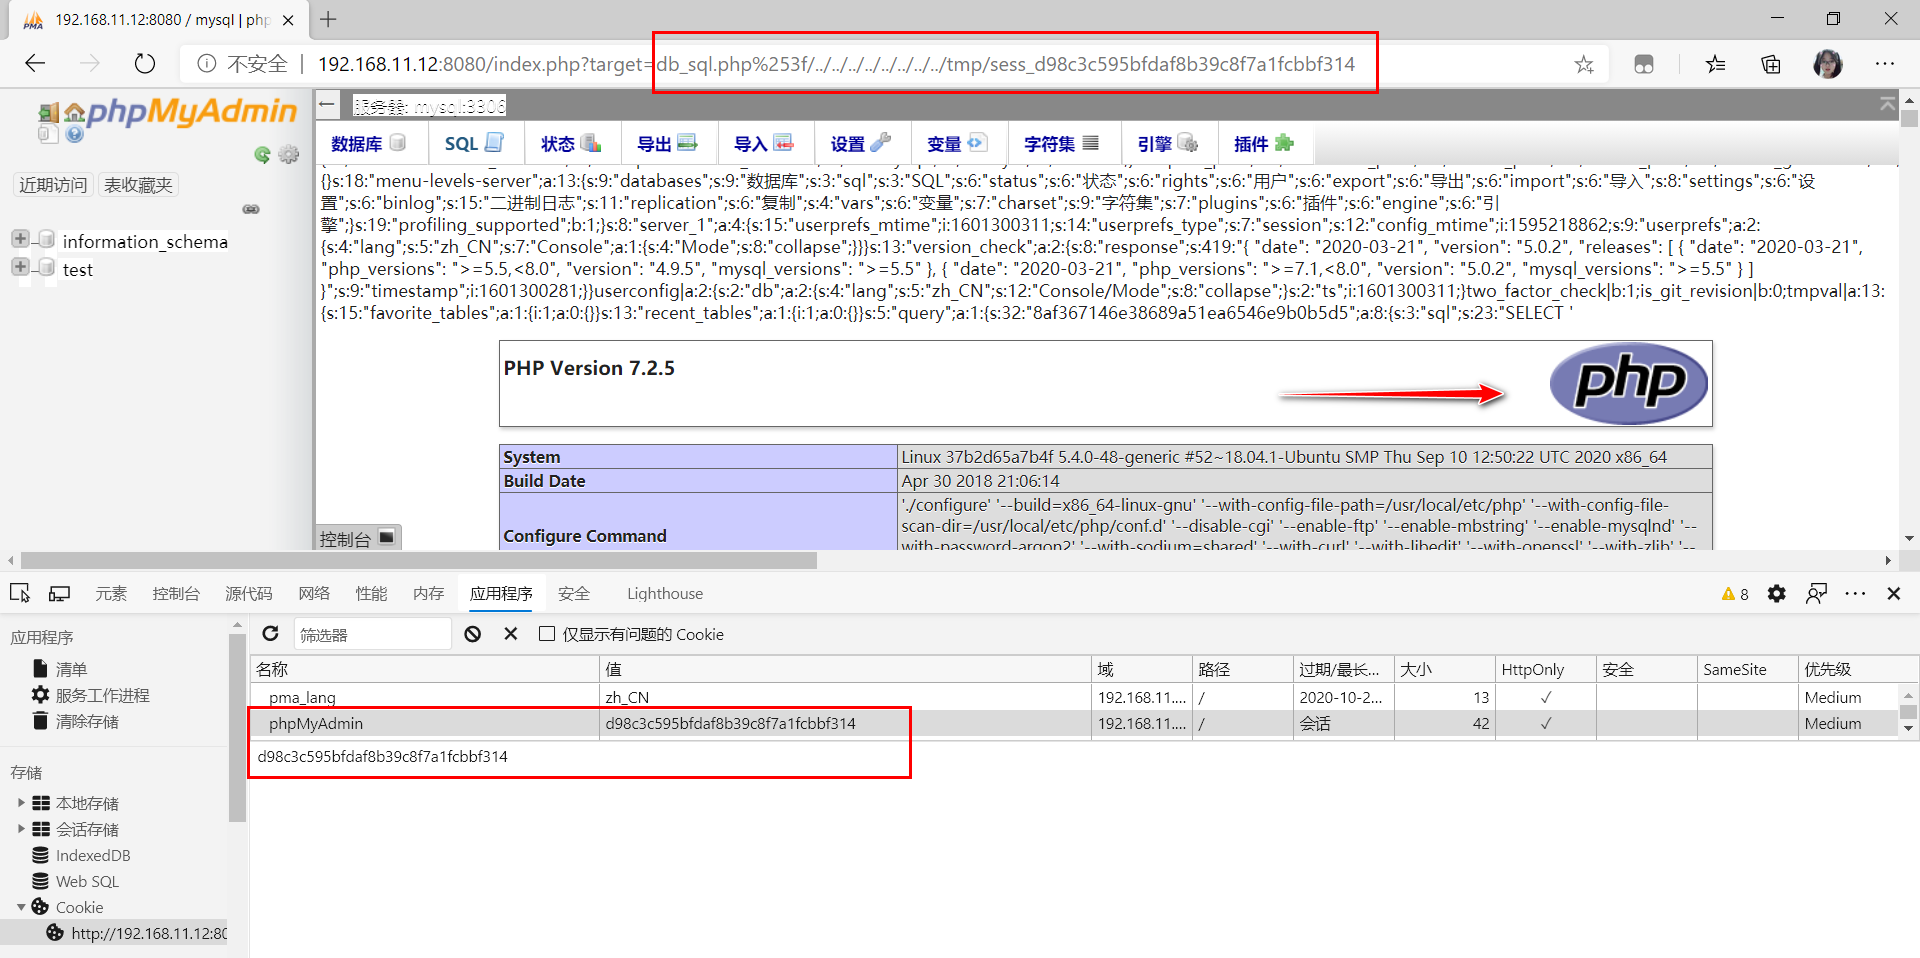
Task: Click the browser address bar URL
Action: (x=836, y=64)
